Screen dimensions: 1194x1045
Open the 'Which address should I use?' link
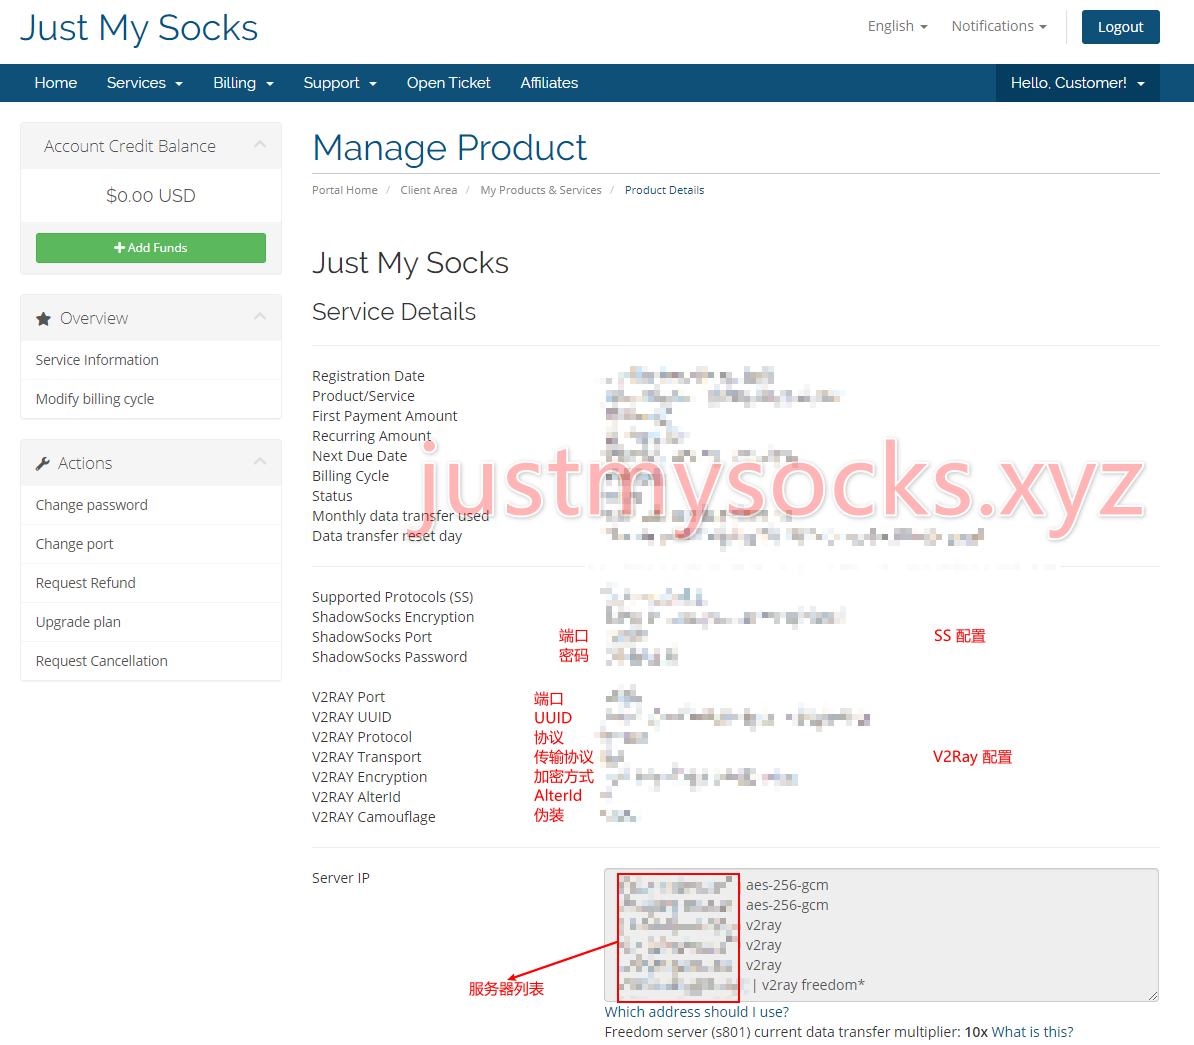coord(697,1011)
